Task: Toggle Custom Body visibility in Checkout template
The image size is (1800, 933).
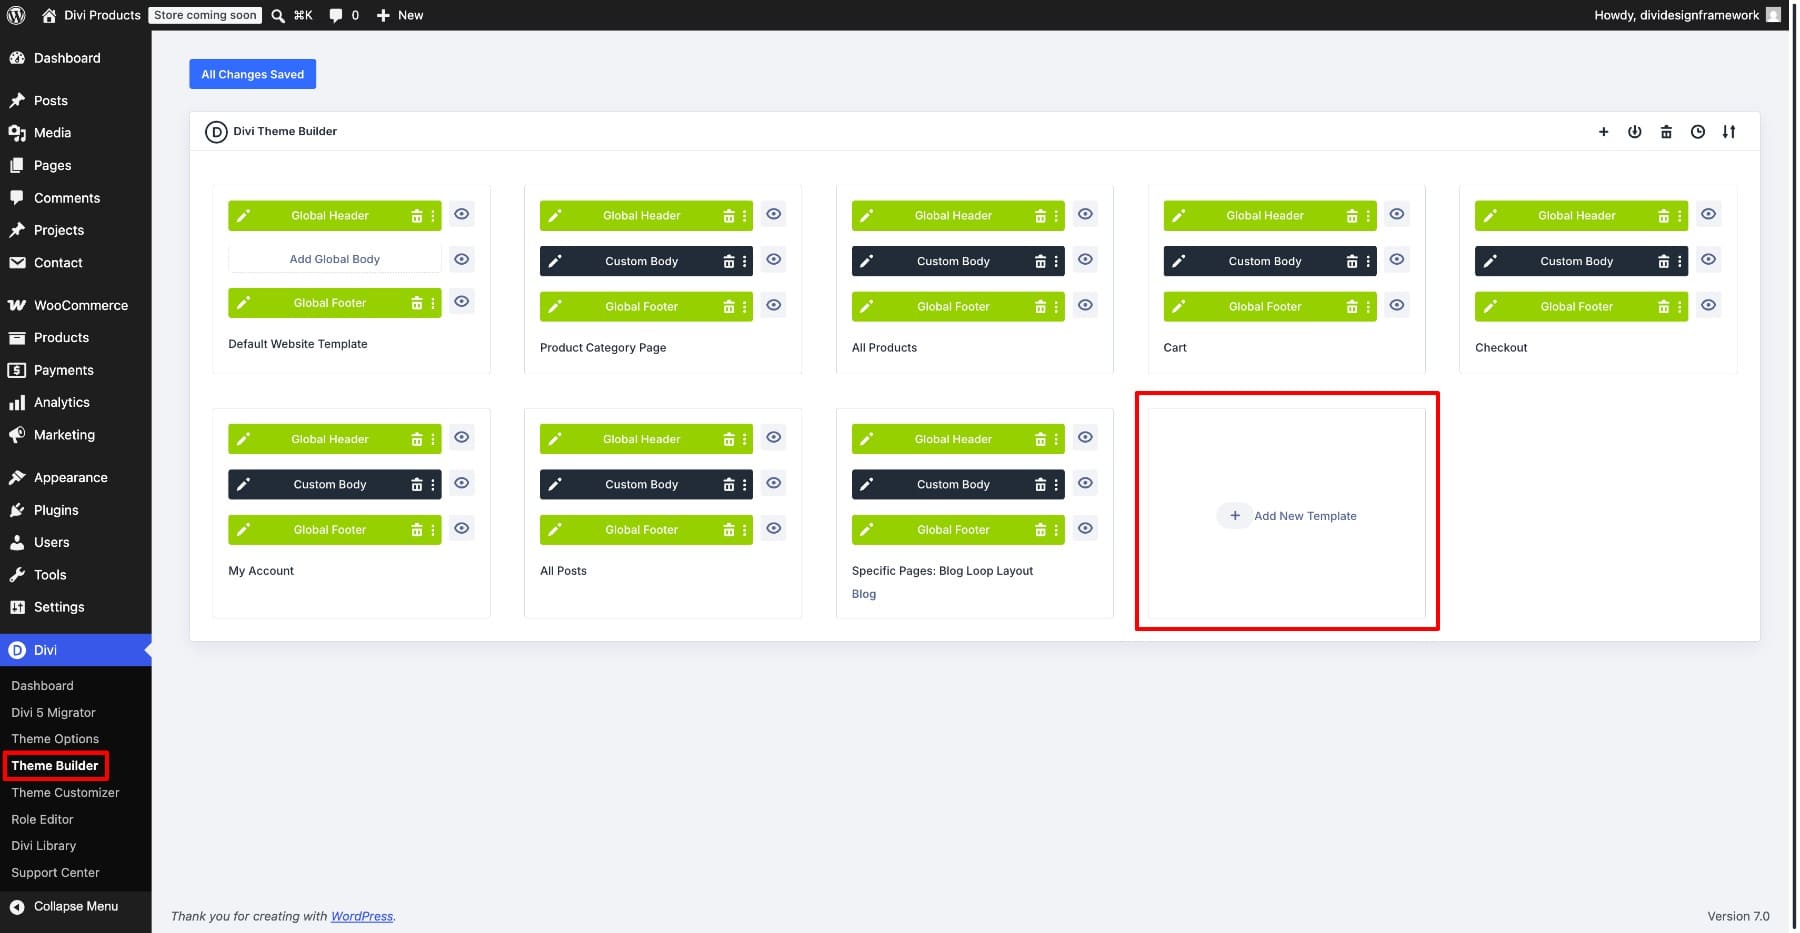Action: (1709, 259)
